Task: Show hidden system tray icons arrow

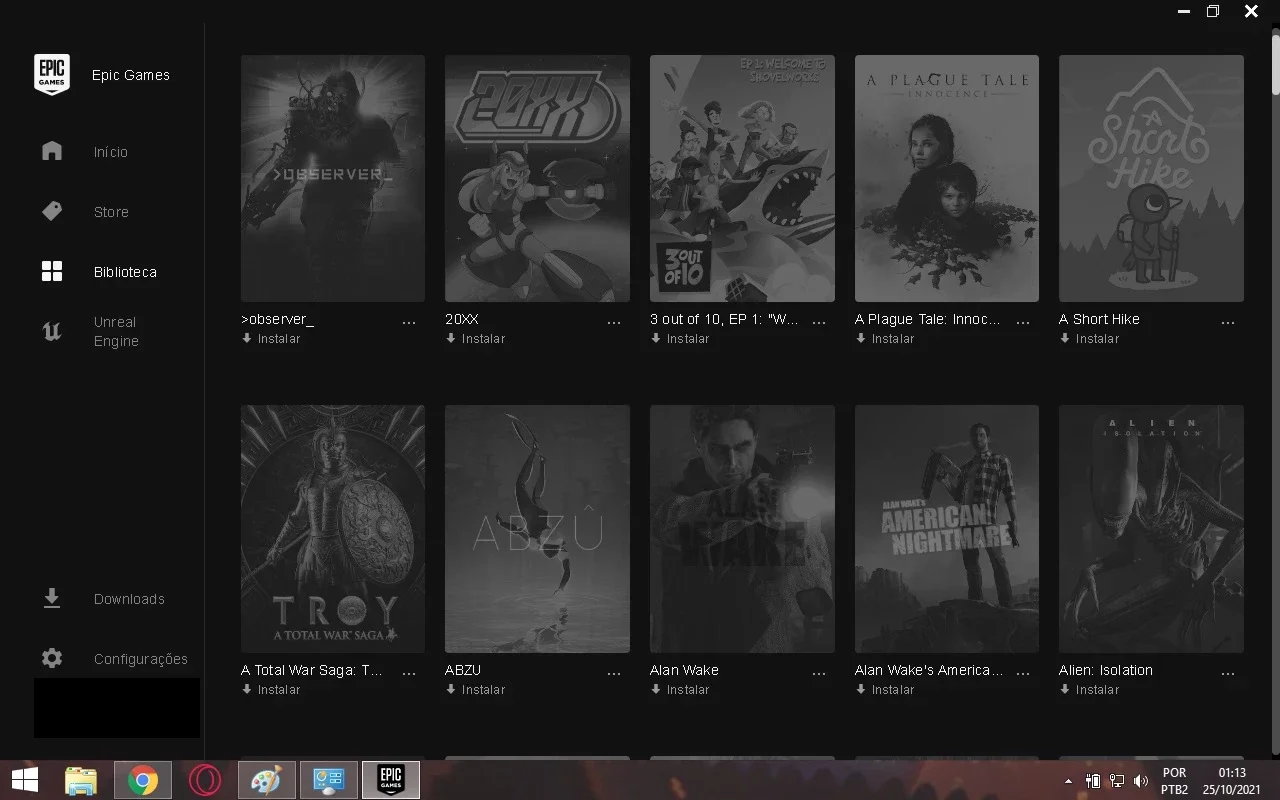Action: [1068, 781]
